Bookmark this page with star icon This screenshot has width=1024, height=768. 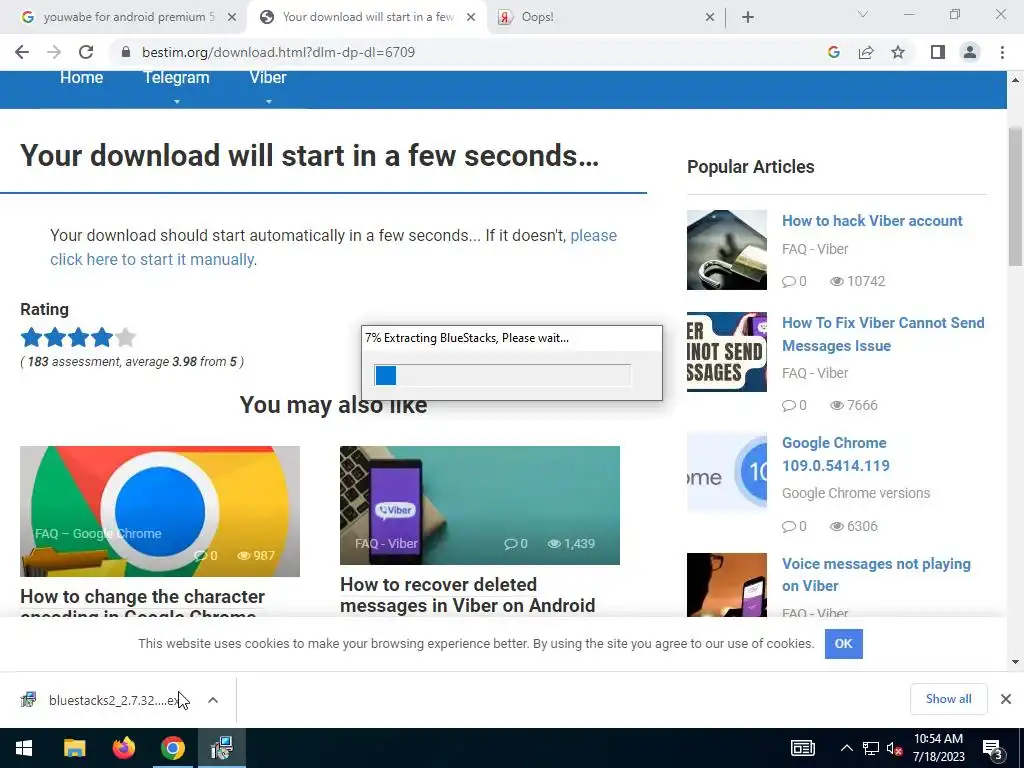click(x=898, y=52)
